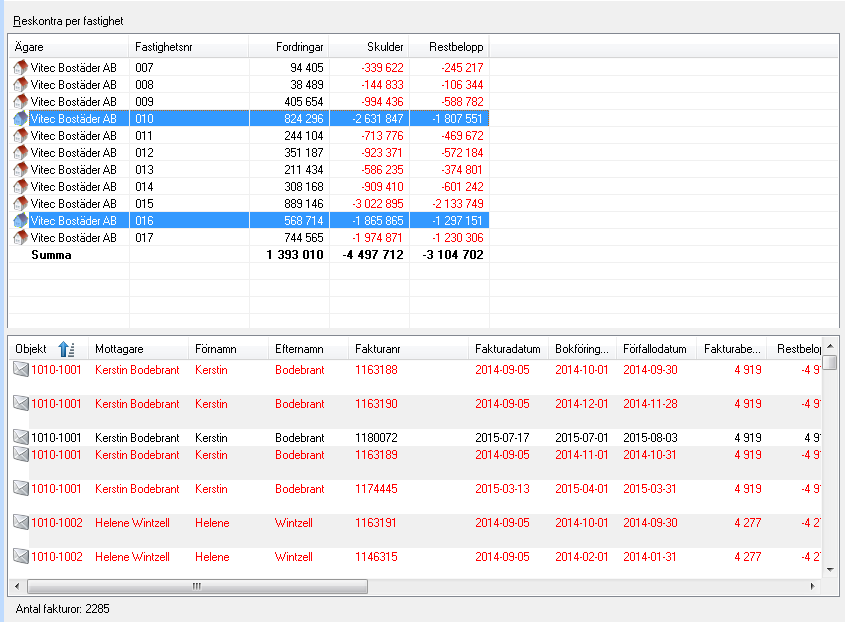Click the house icon for property 014
The width and height of the screenshot is (845, 622).
20,186
